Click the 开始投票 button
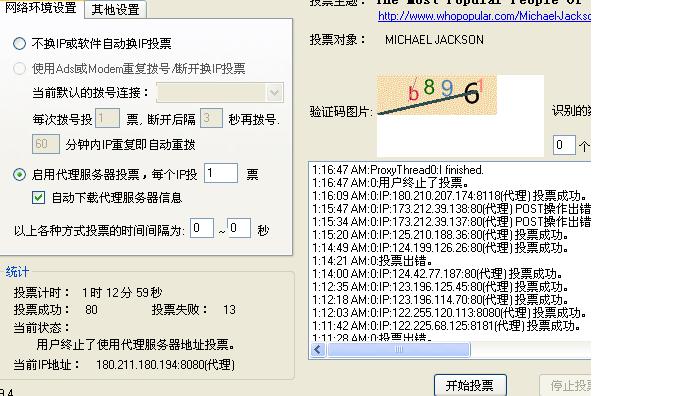683x396 pixels. click(x=470, y=385)
